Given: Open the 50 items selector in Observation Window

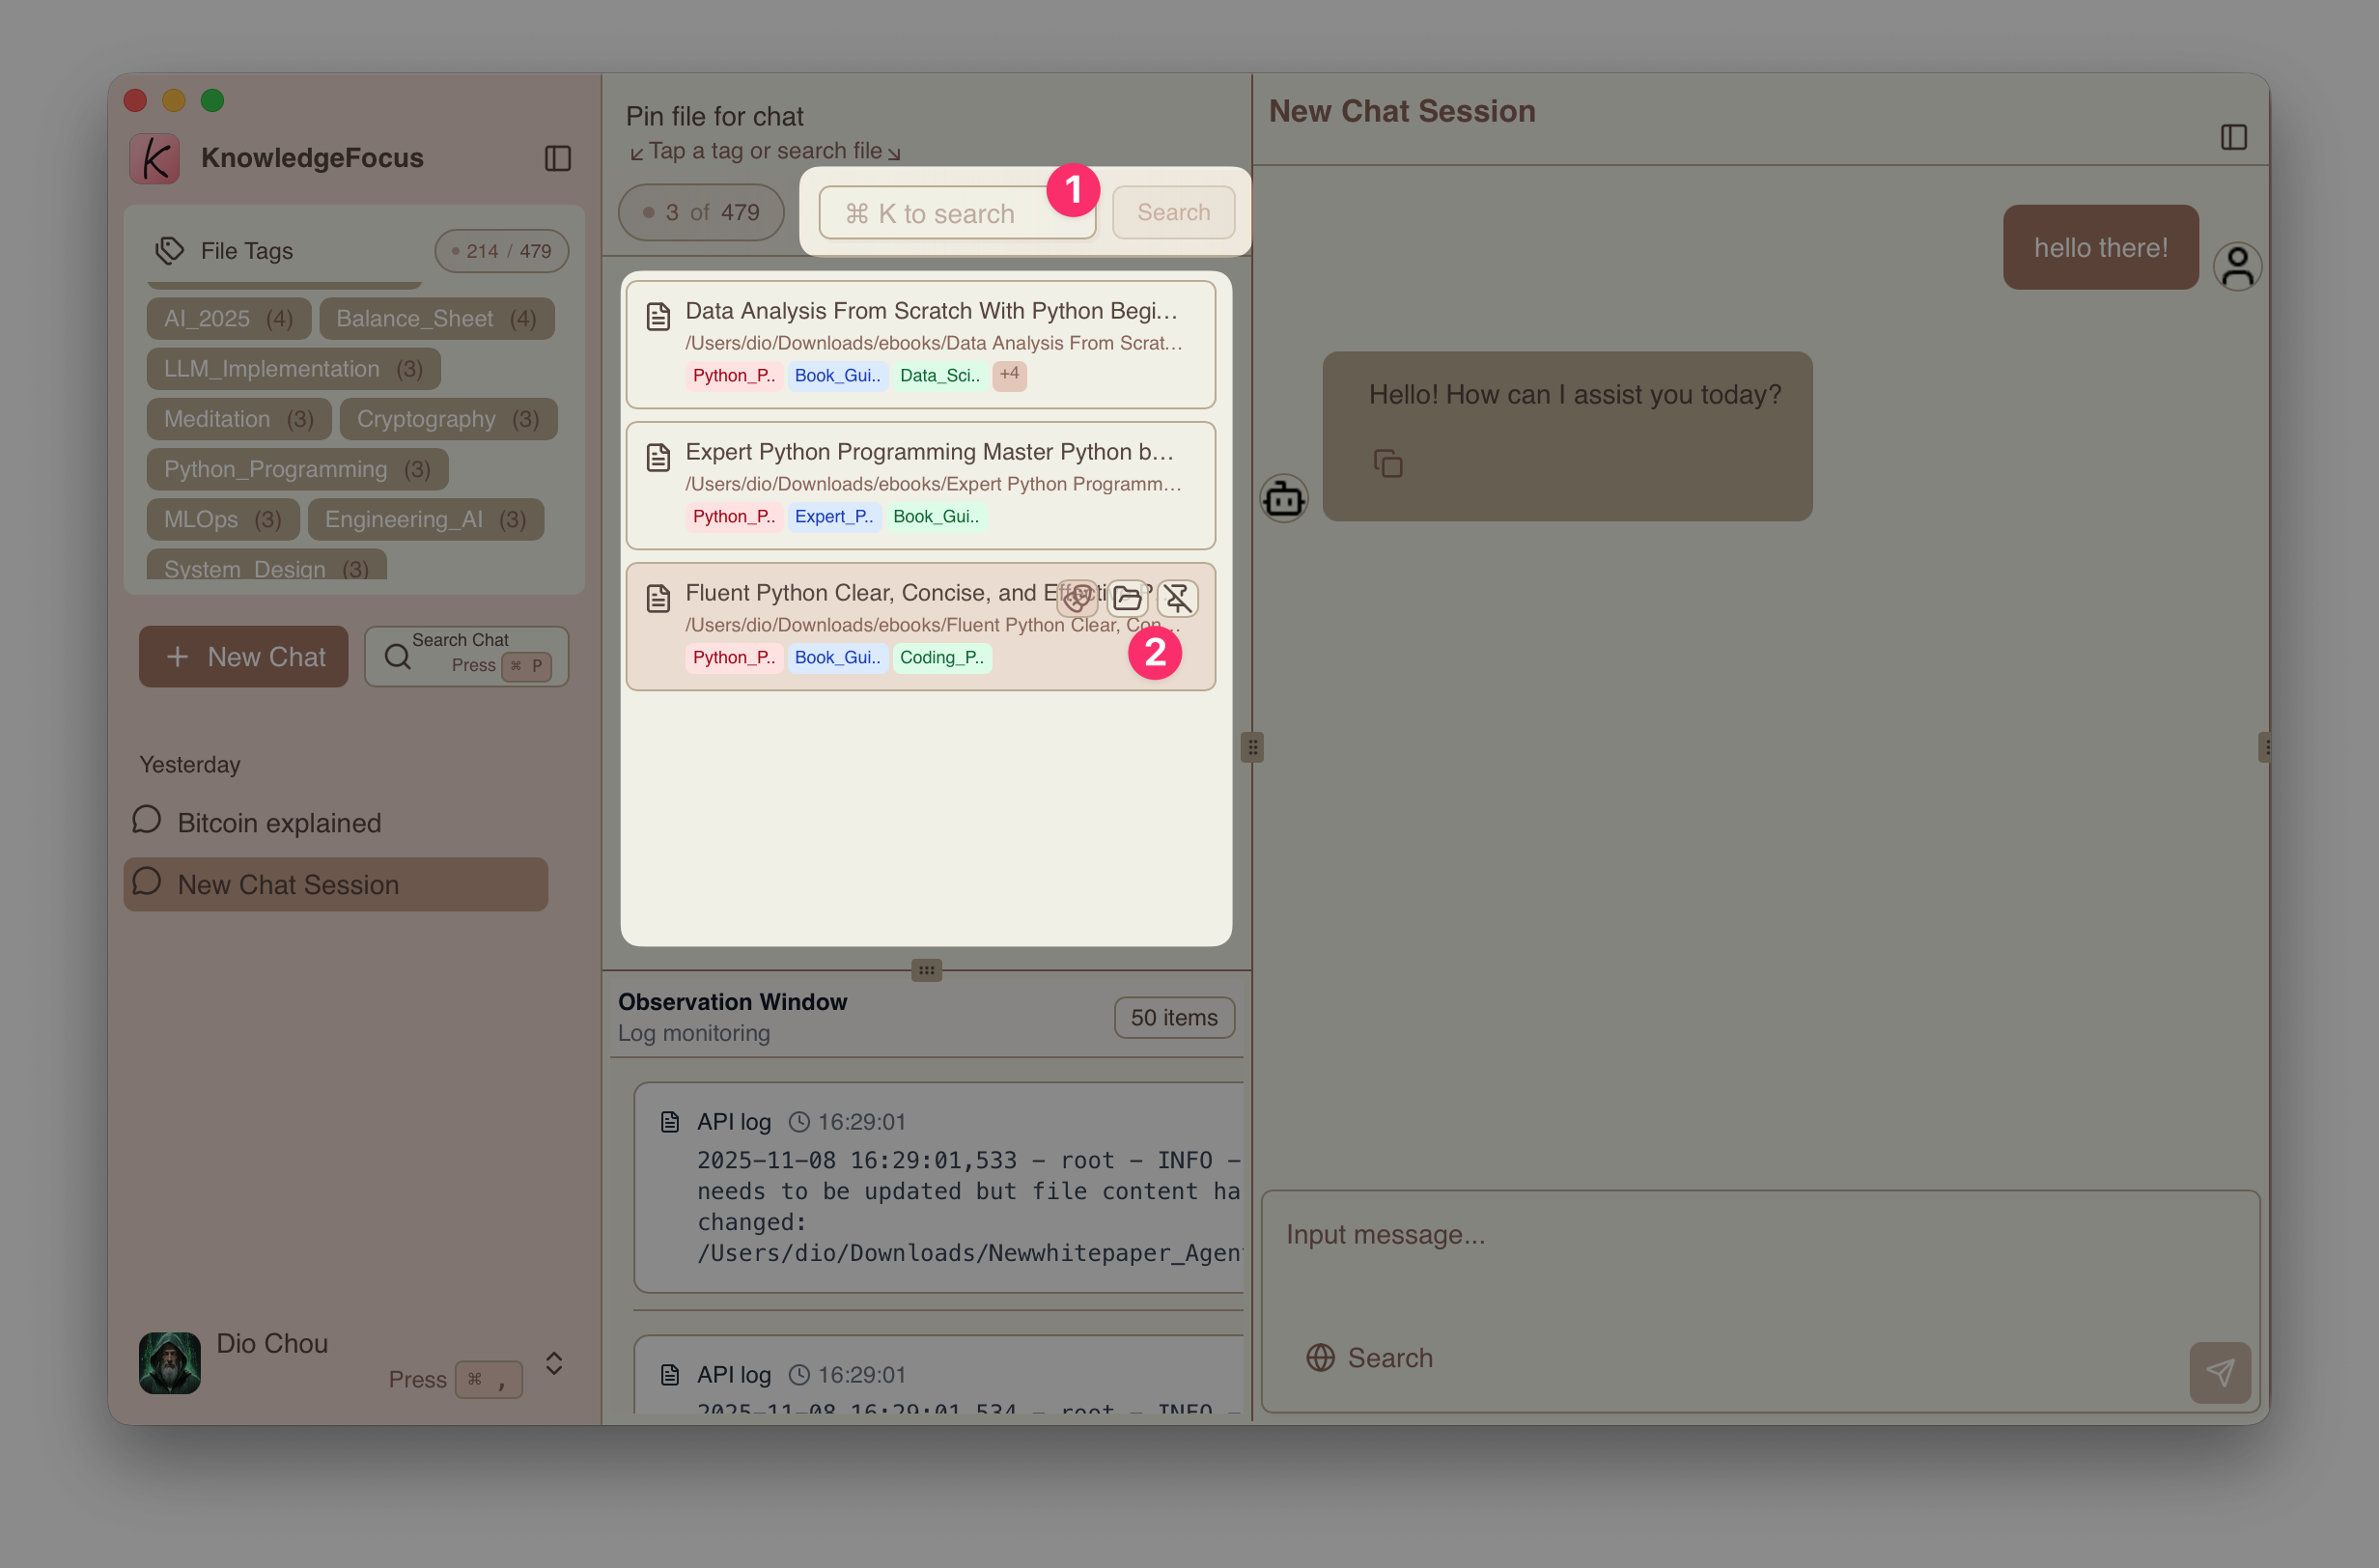Looking at the screenshot, I should 1173,1017.
